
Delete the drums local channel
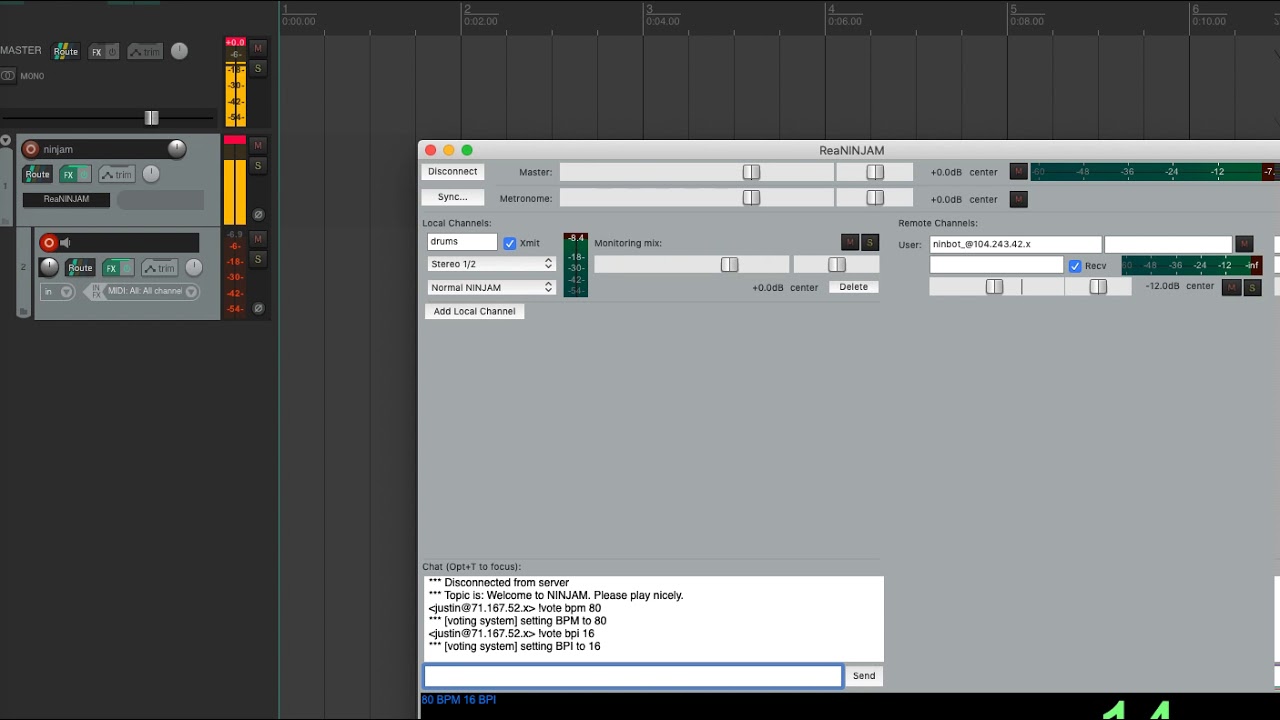tap(853, 287)
